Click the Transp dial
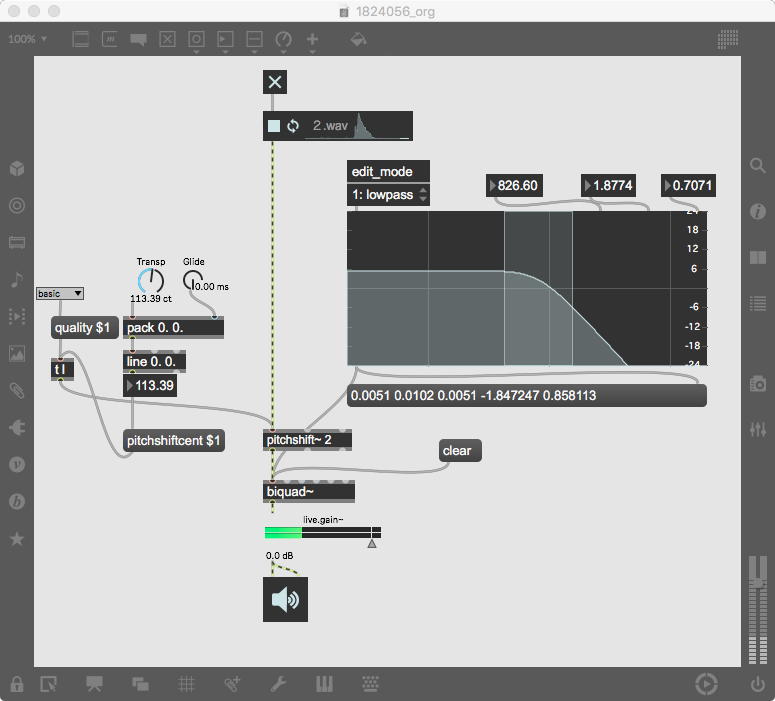The image size is (775, 701). point(151,280)
